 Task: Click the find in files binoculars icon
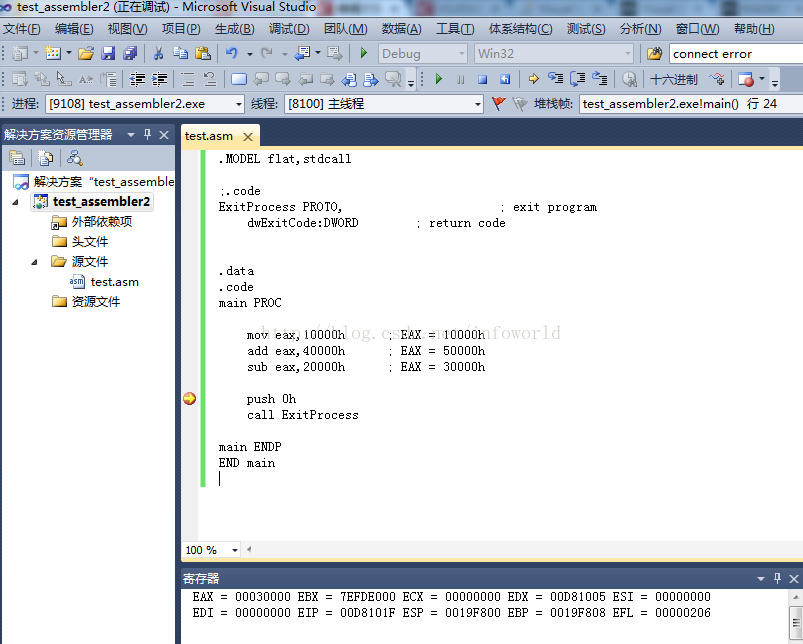(x=654, y=53)
